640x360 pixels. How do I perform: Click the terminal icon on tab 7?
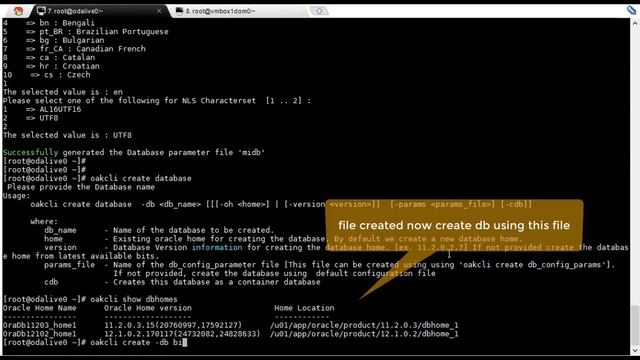click(41, 11)
